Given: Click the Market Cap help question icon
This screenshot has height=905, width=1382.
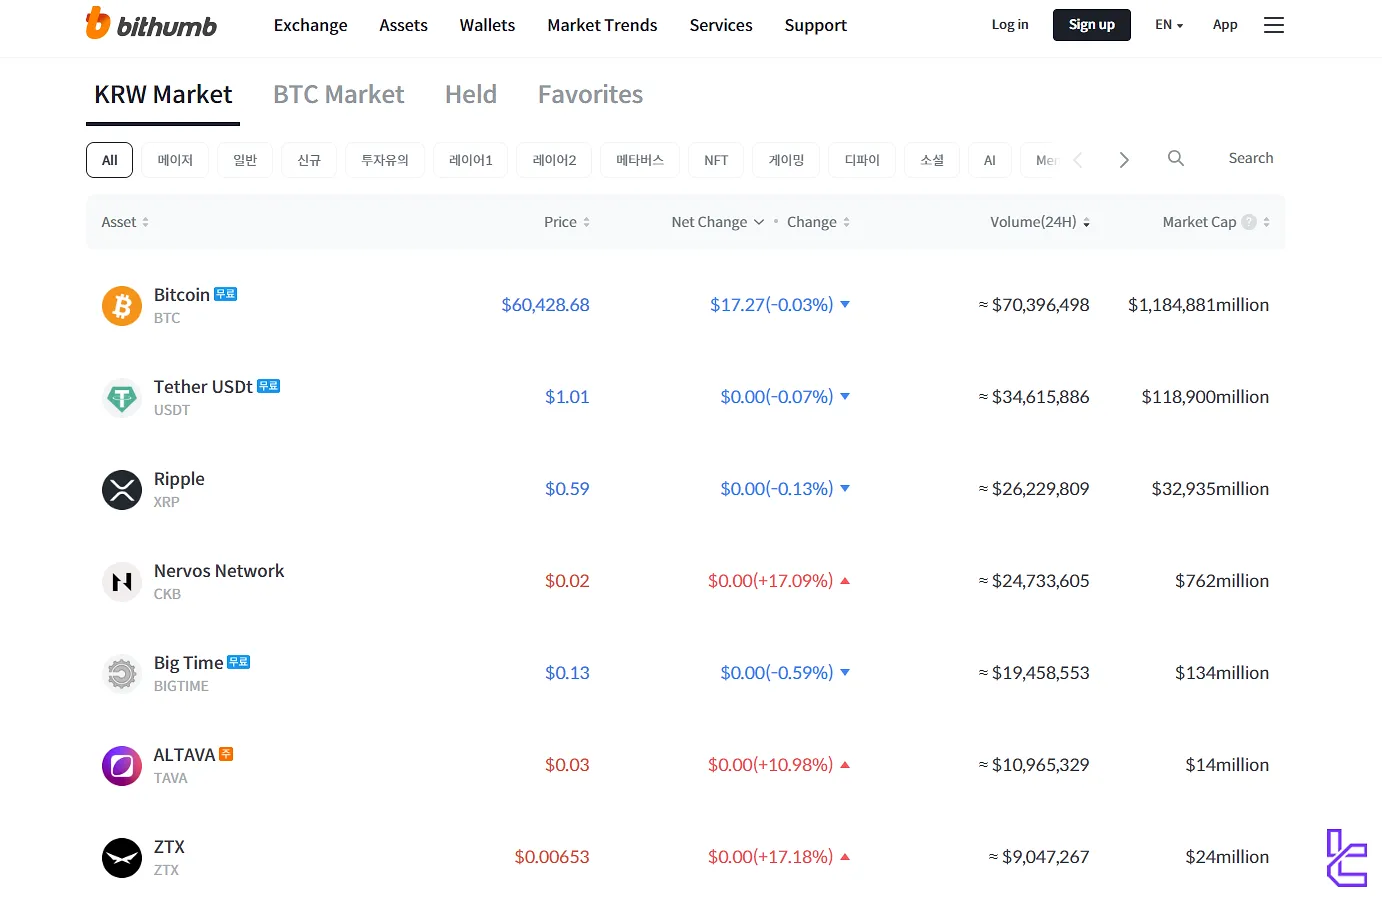Looking at the screenshot, I should [x=1249, y=222].
